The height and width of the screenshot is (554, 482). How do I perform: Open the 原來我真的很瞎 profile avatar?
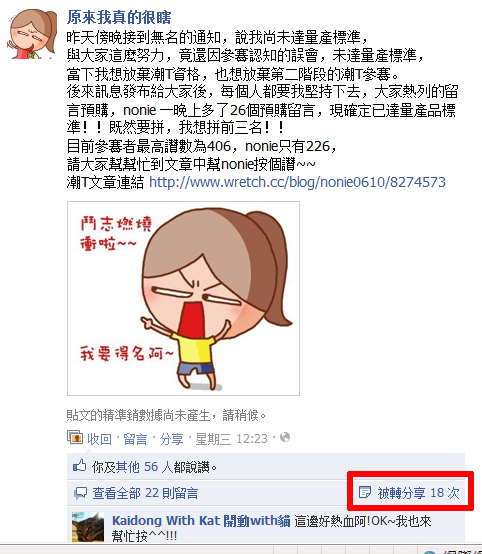click(32, 34)
